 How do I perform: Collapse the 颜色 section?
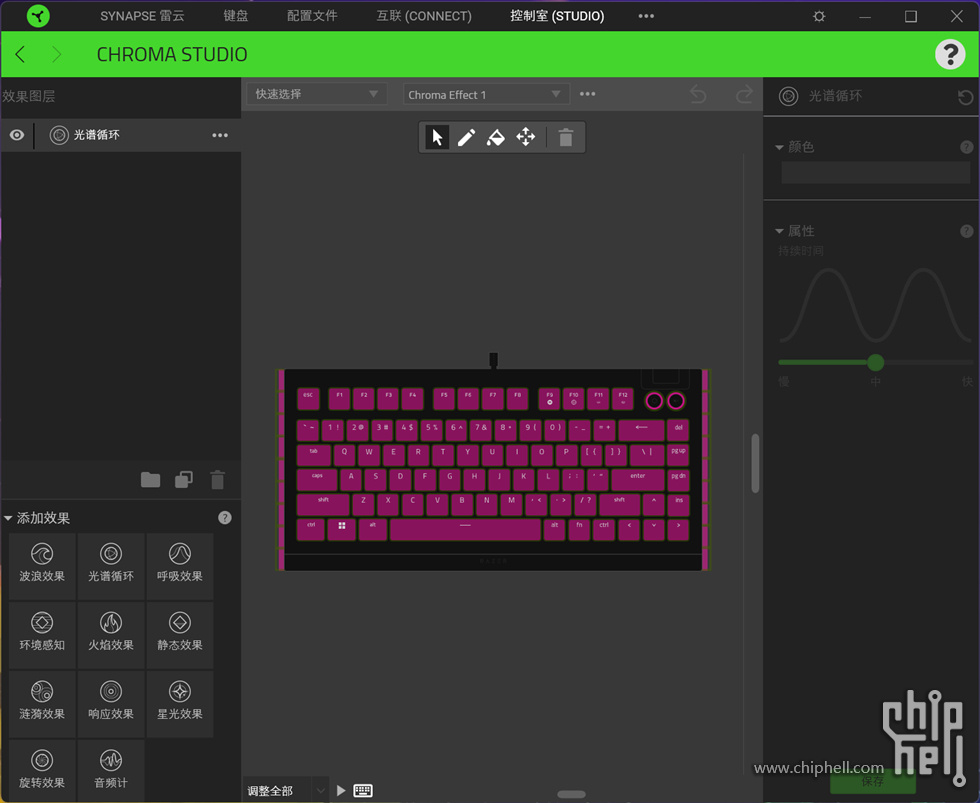click(x=779, y=147)
